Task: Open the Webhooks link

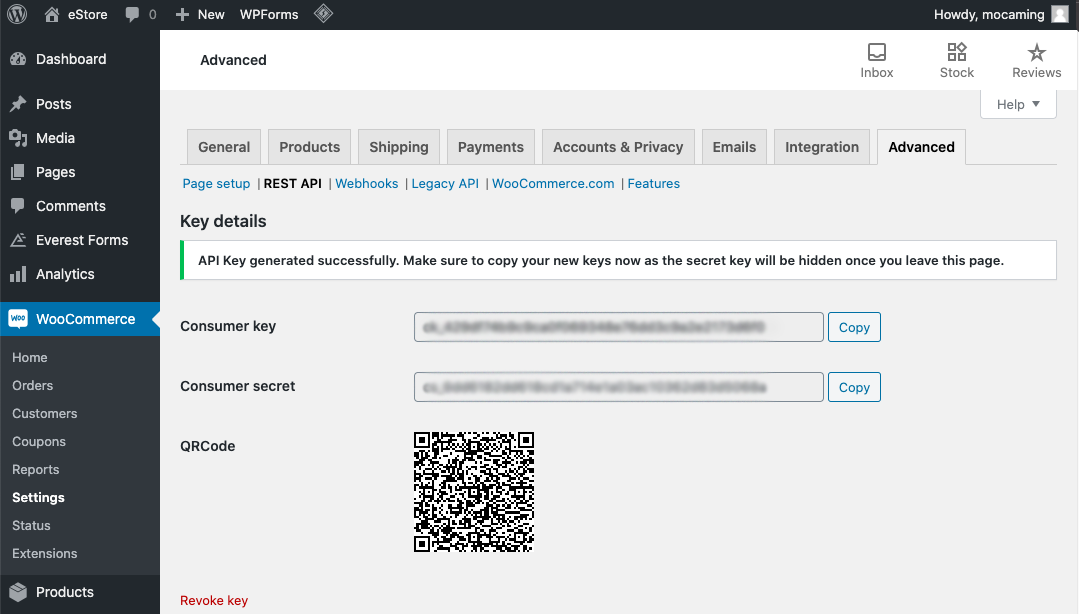Action: 367,184
